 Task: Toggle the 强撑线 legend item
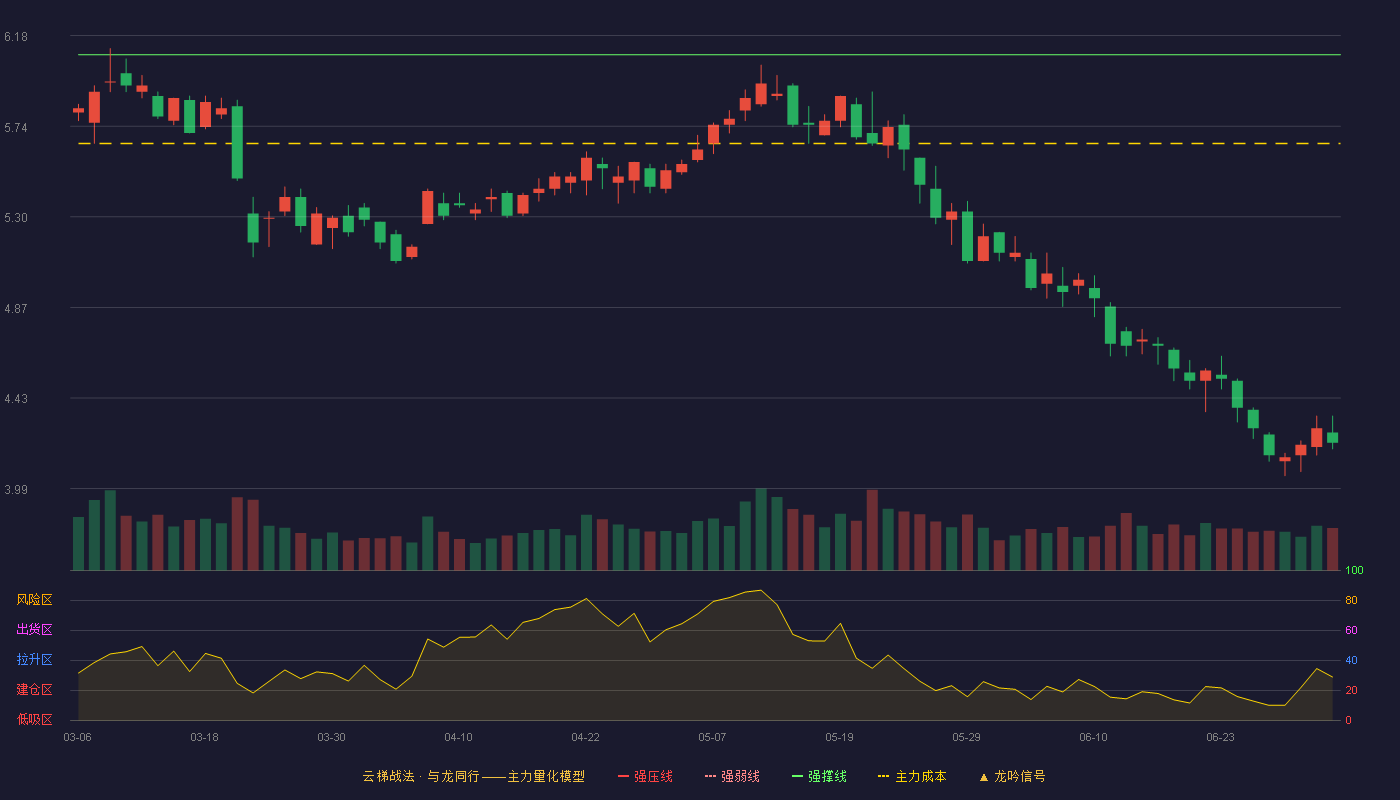[x=819, y=776]
